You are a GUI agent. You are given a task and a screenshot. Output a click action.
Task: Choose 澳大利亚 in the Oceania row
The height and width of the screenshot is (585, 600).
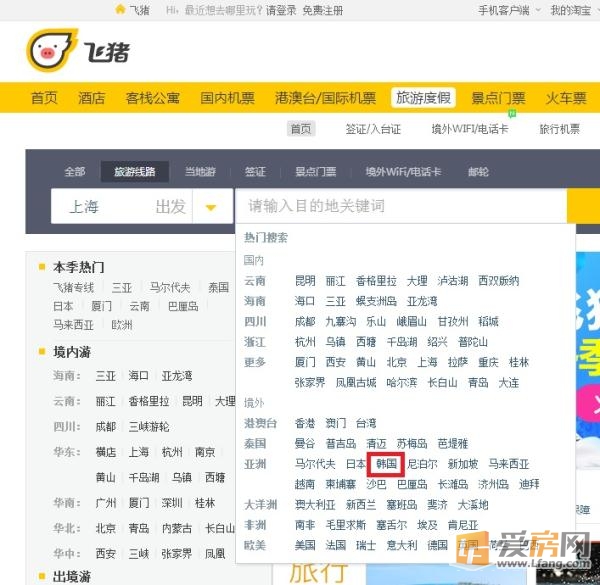pos(315,505)
